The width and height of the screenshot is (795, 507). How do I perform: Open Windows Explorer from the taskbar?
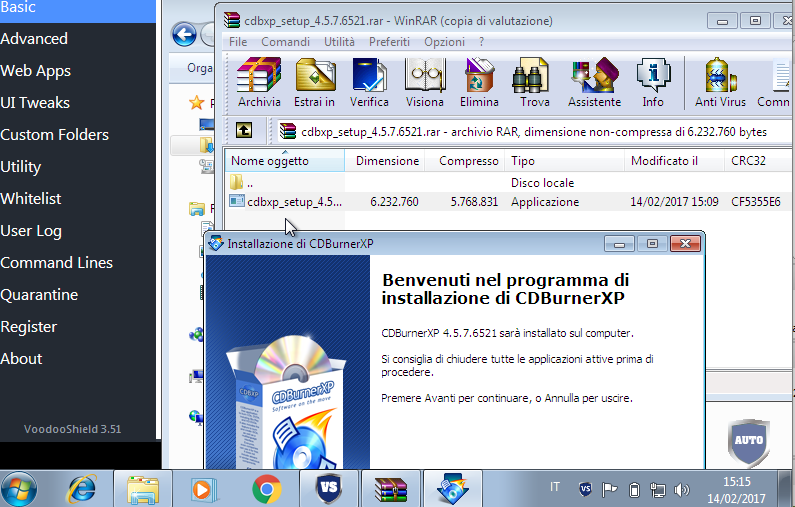tap(142, 489)
